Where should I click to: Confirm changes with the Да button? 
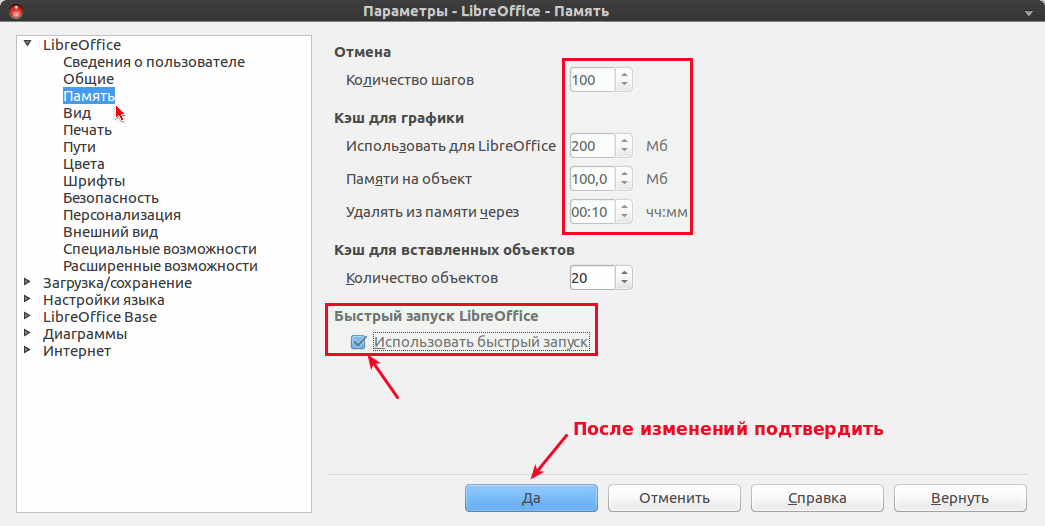pos(531,498)
